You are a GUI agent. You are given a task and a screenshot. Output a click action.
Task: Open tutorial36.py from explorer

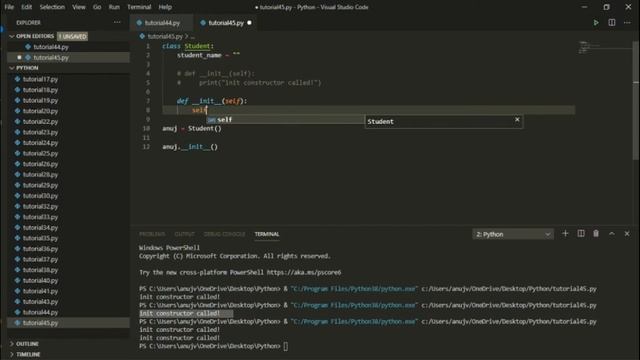tap(40, 249)
